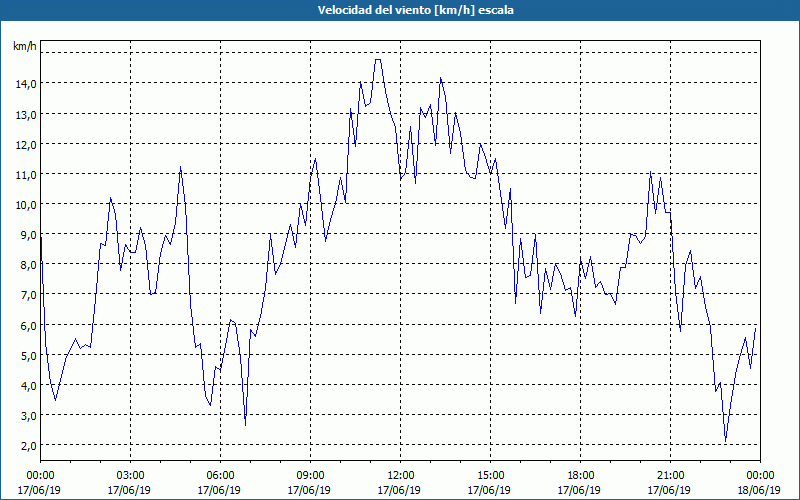
Task: Click the chart title 'Velocidad del viento [km/h] escala'
Action: tap(415, 10)
